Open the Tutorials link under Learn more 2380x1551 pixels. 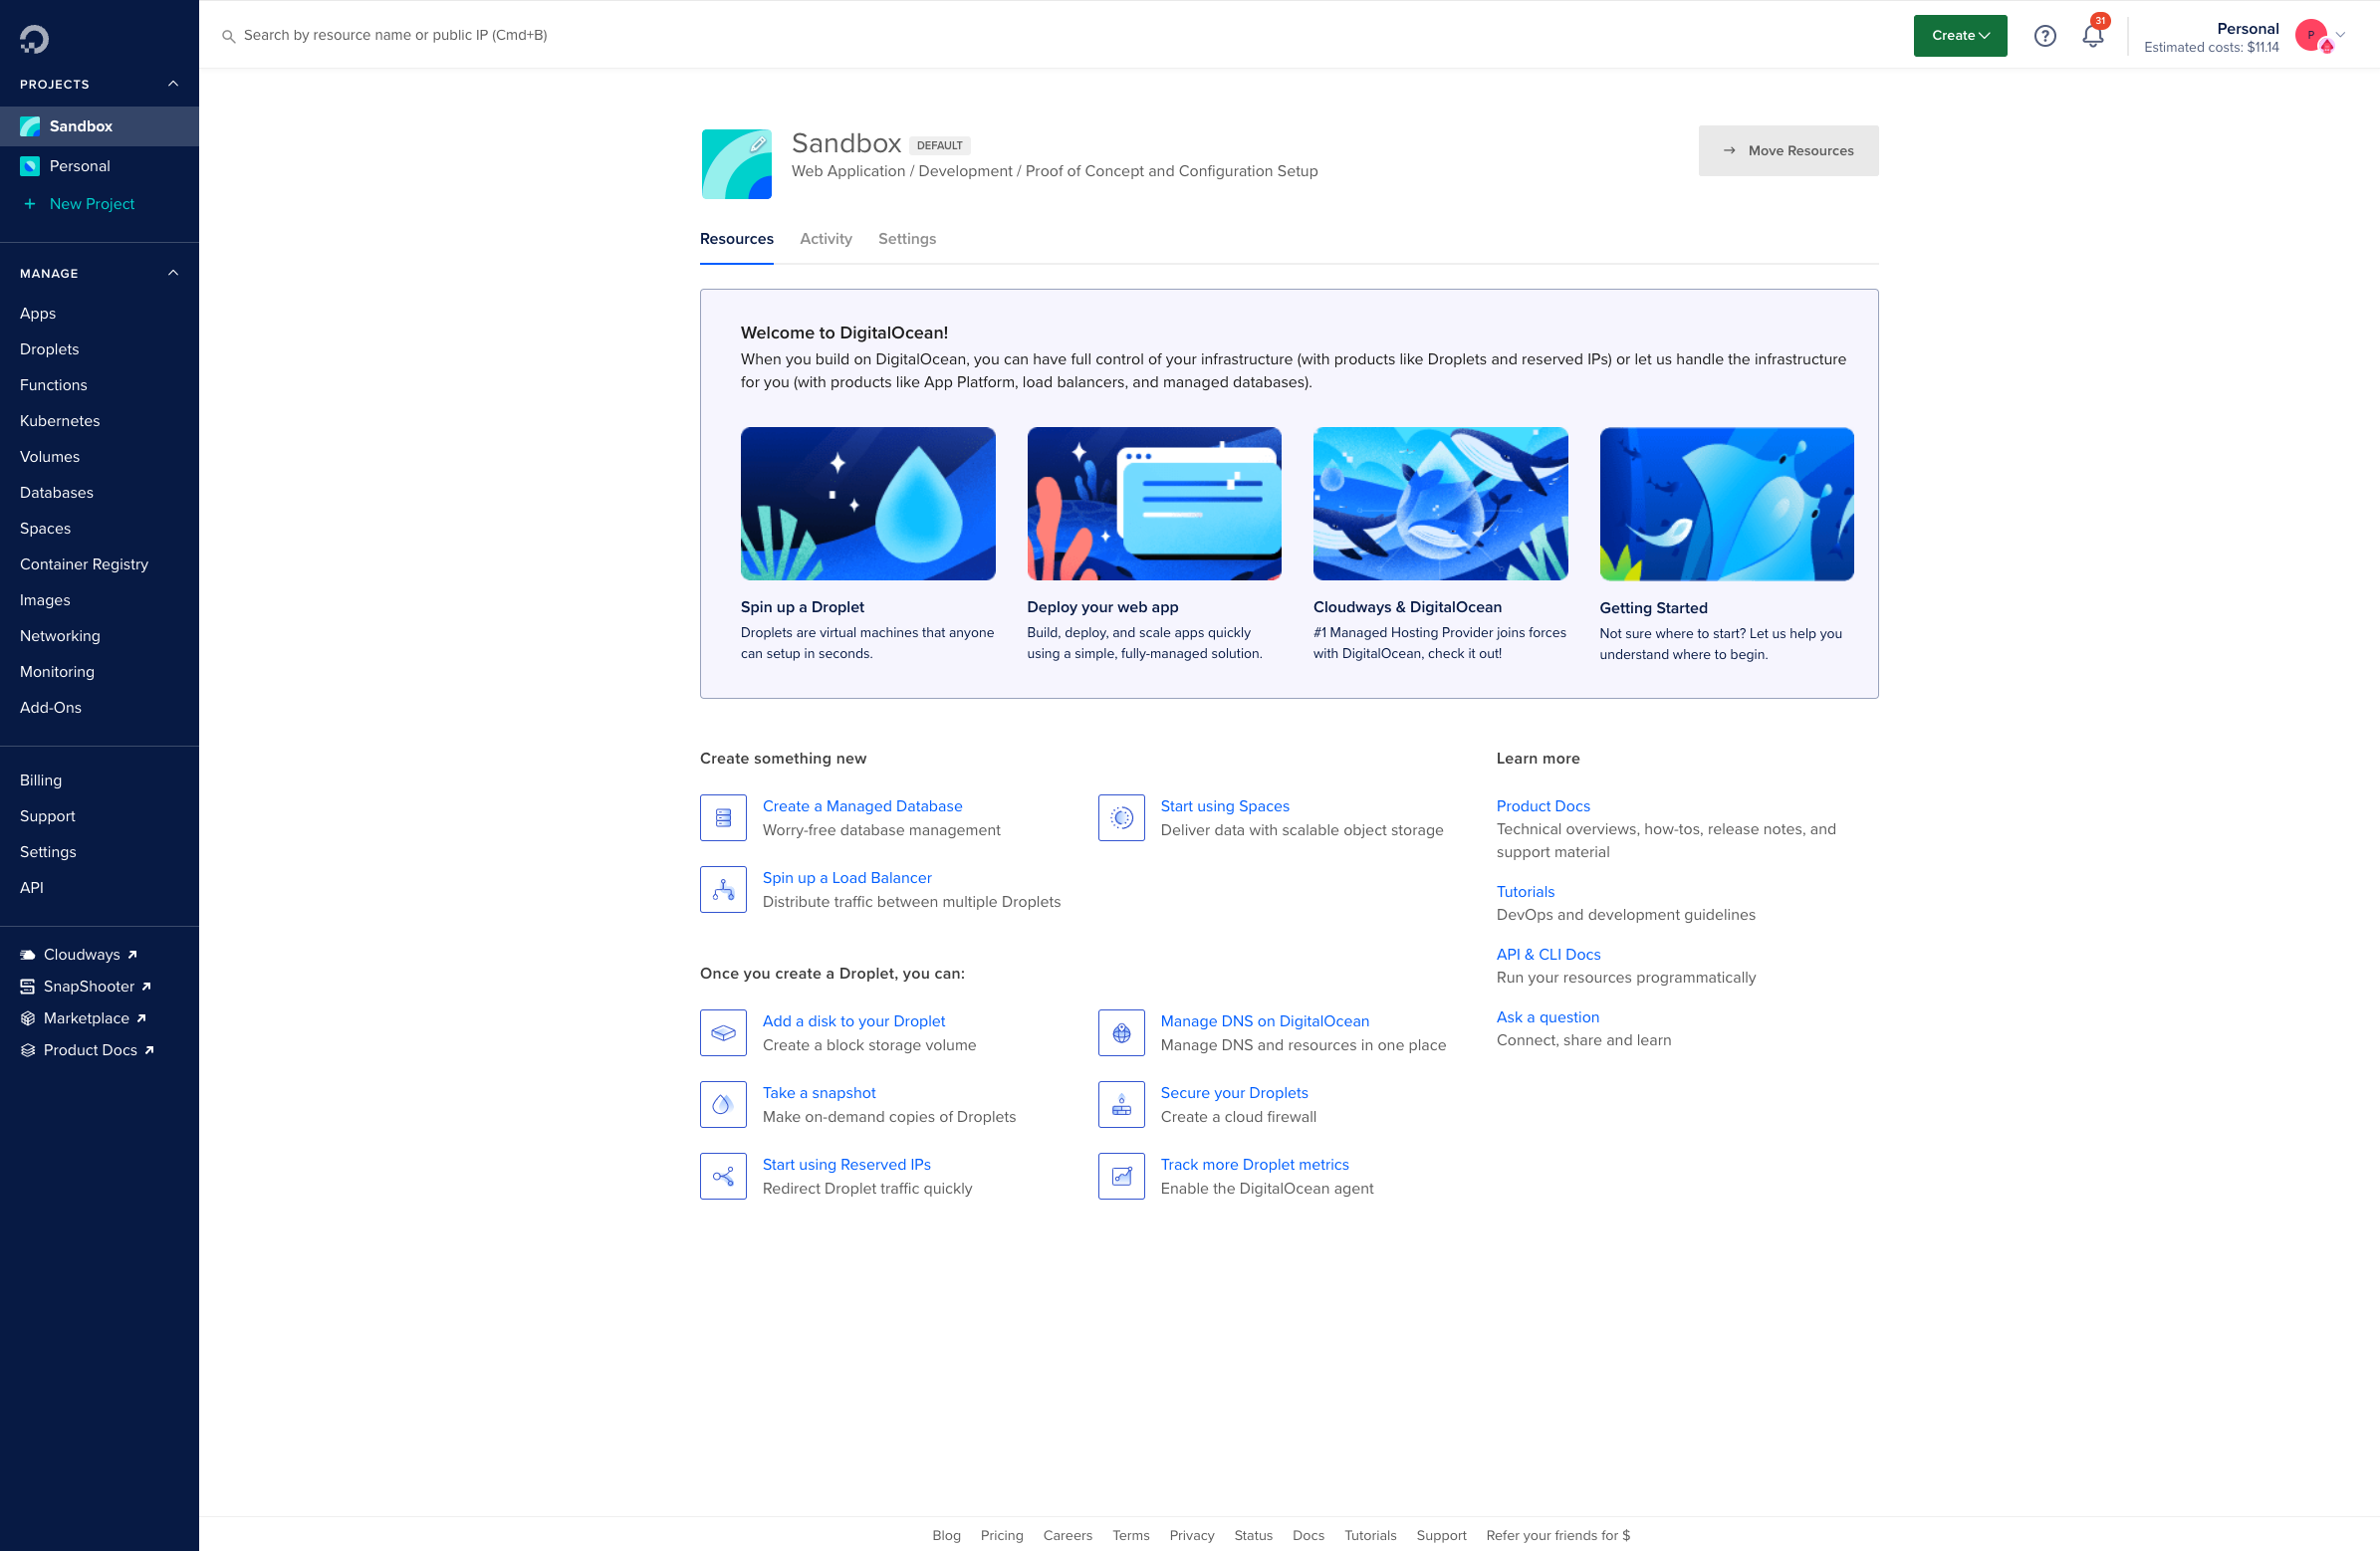point(1525,892)
